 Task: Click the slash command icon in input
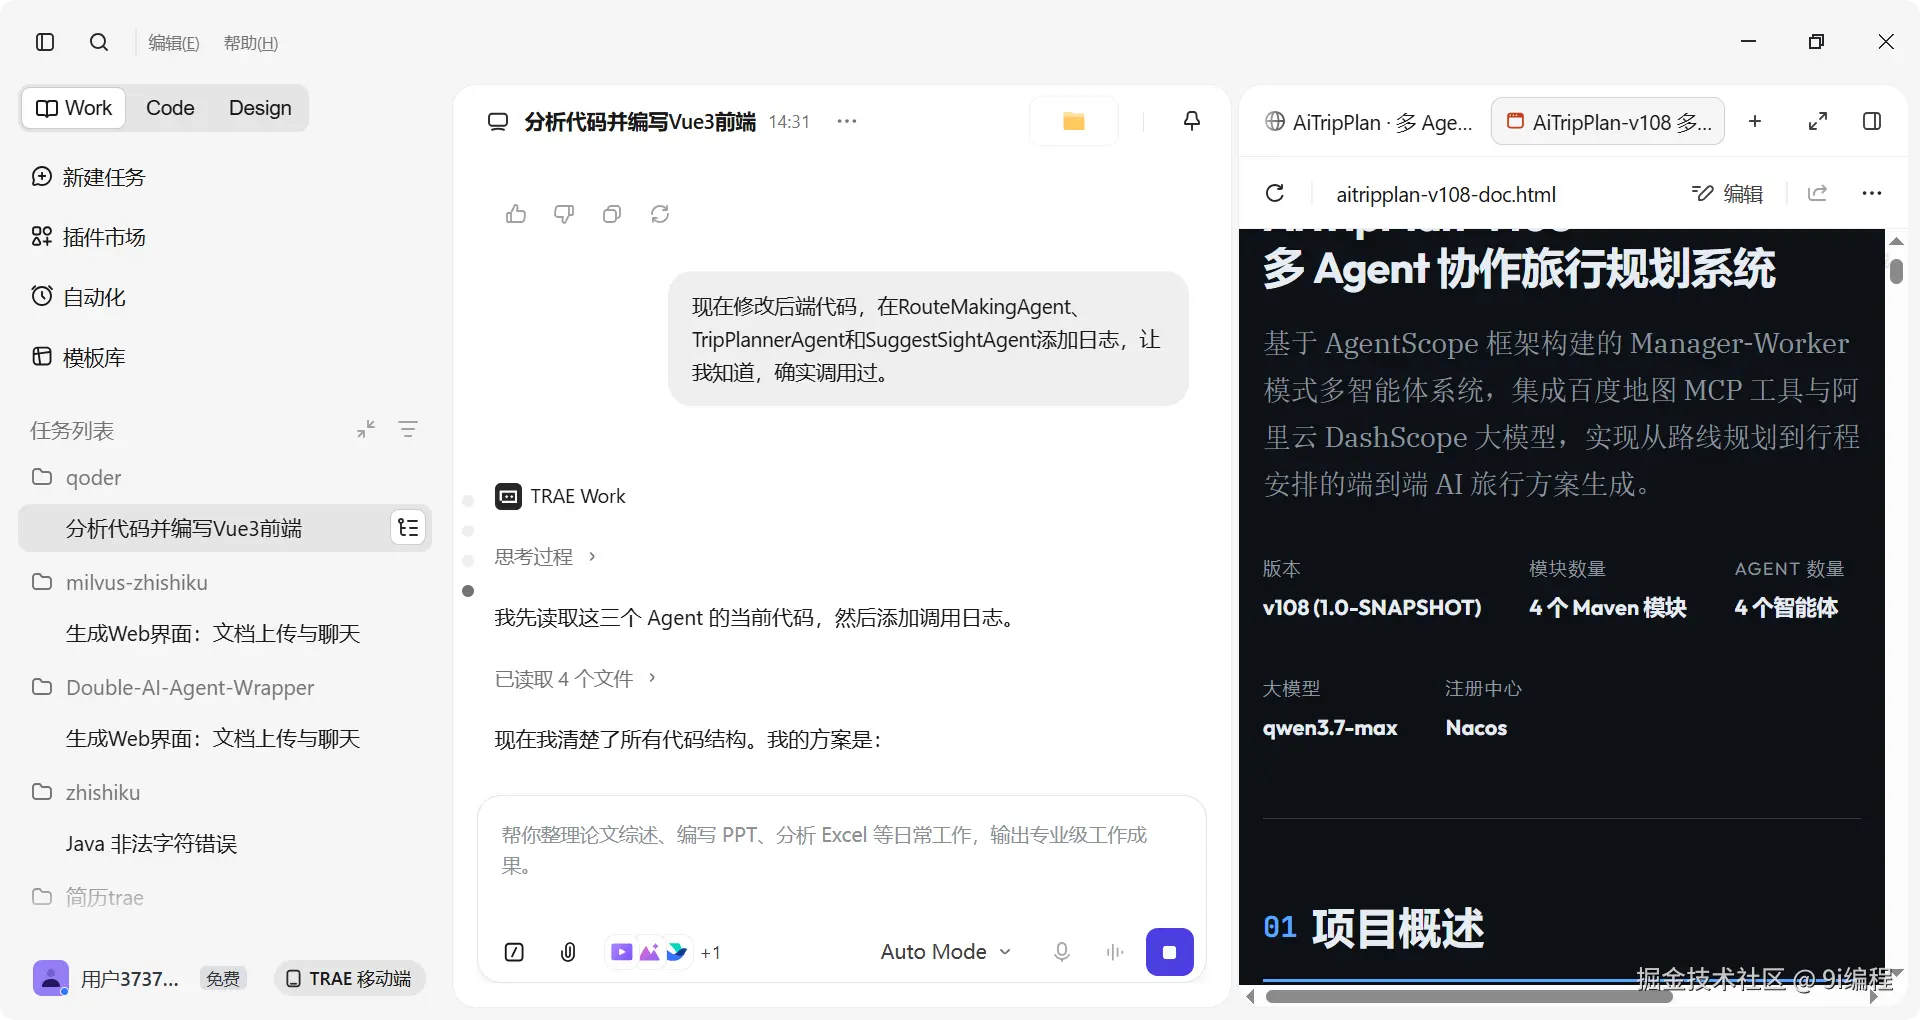coord(514,952)
